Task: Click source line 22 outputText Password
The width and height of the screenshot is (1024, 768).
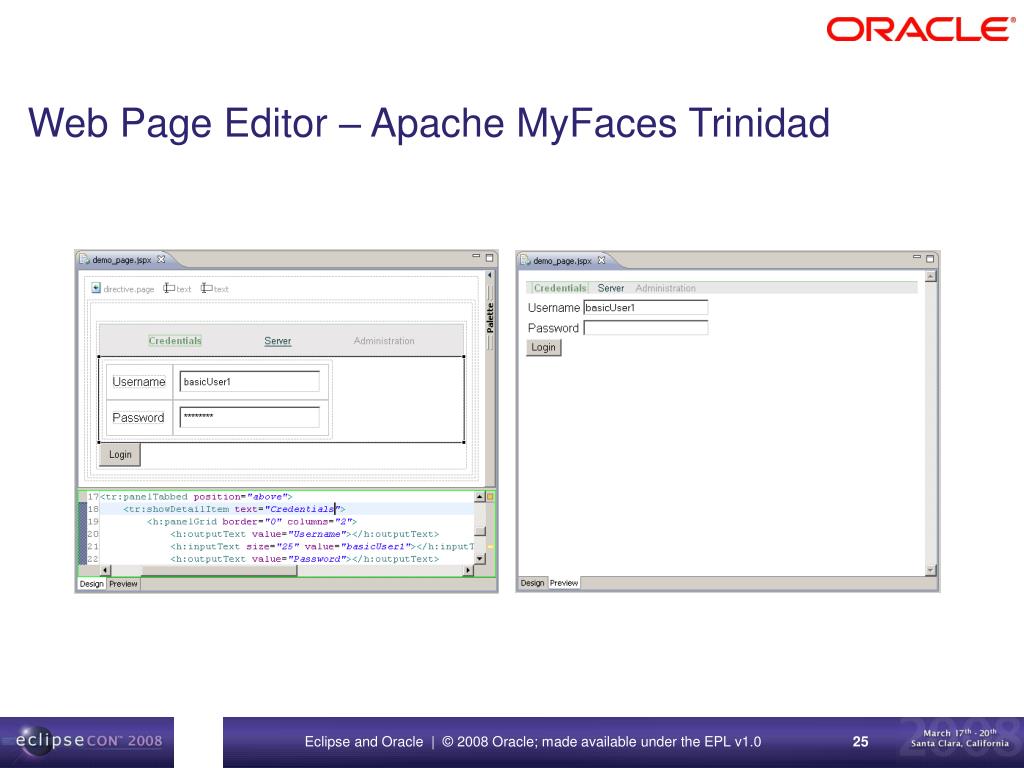Action: (x=304, y=559)
